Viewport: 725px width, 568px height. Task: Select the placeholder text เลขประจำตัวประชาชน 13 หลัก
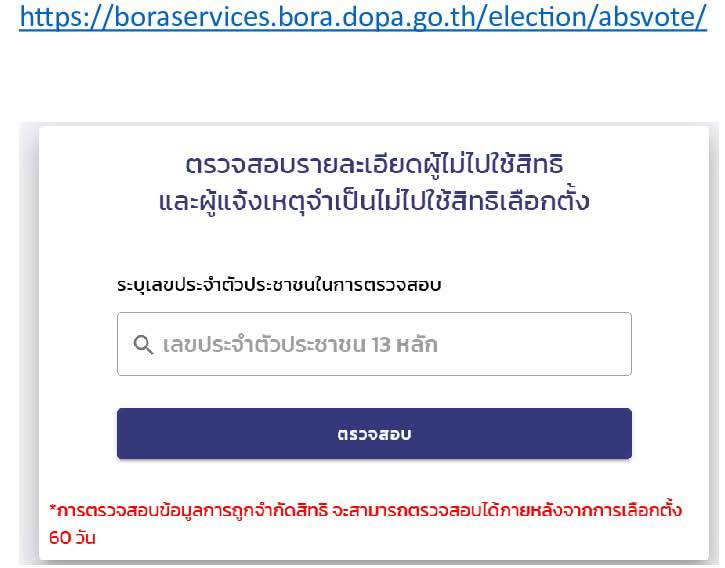(300, 345)
